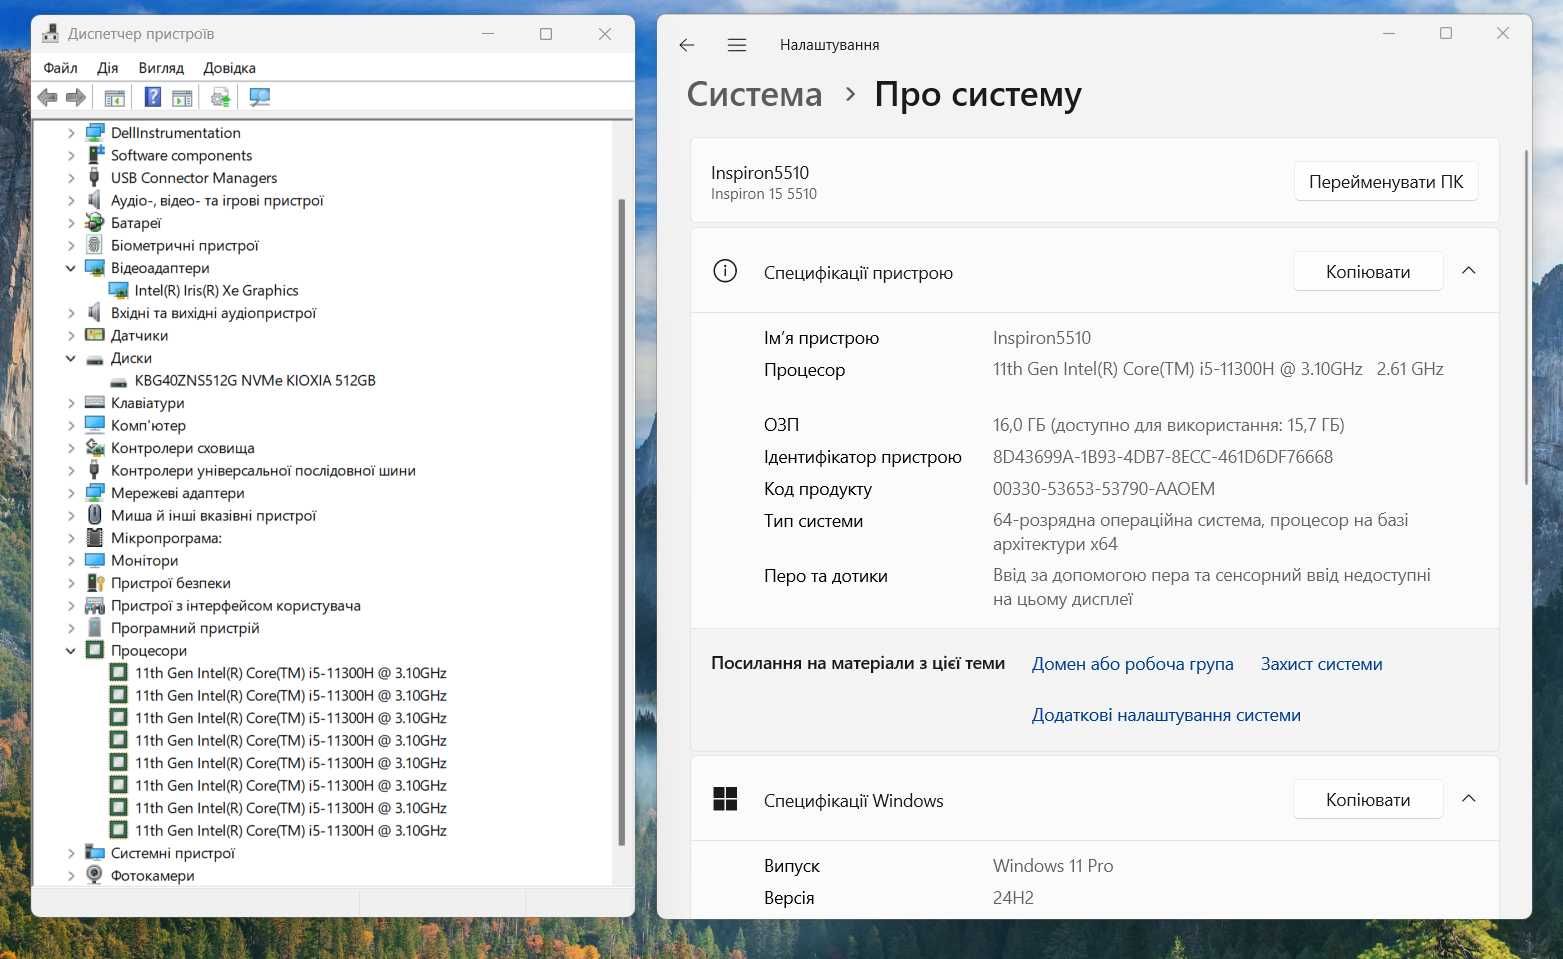Click the Перейменувати ПК button
The image size is (1563, 959).
tap(1386, 182)
